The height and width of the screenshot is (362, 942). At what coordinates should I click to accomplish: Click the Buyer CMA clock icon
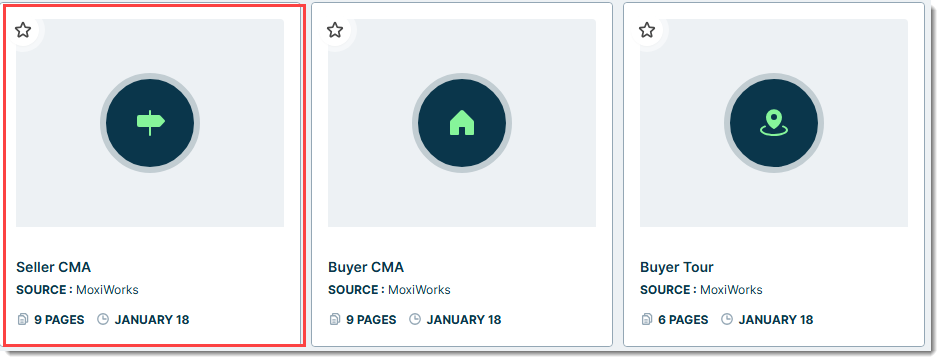[x=415, y=319]
